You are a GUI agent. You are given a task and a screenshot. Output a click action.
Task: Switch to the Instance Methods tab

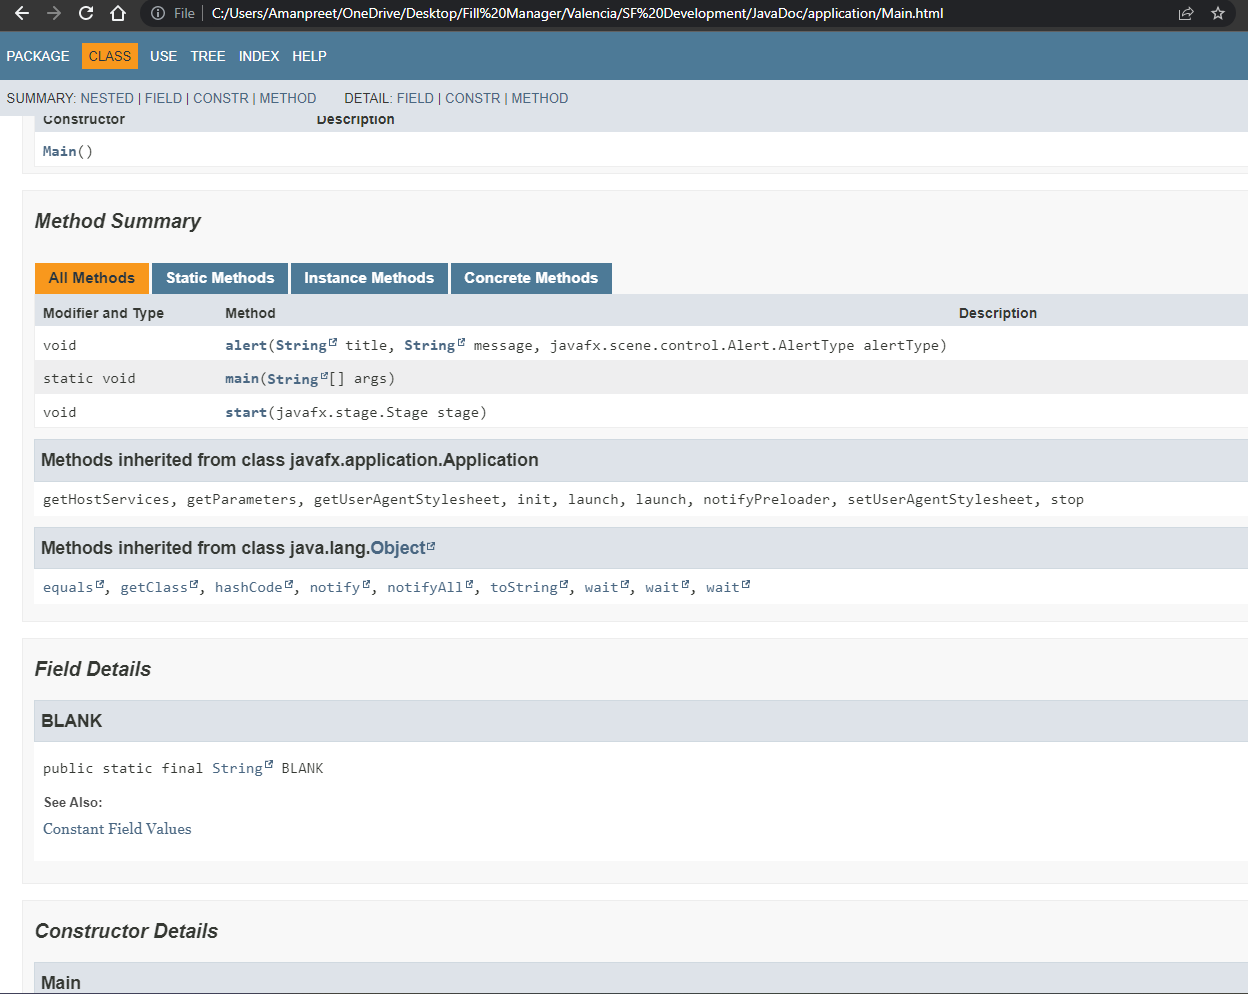pos(369,278)
